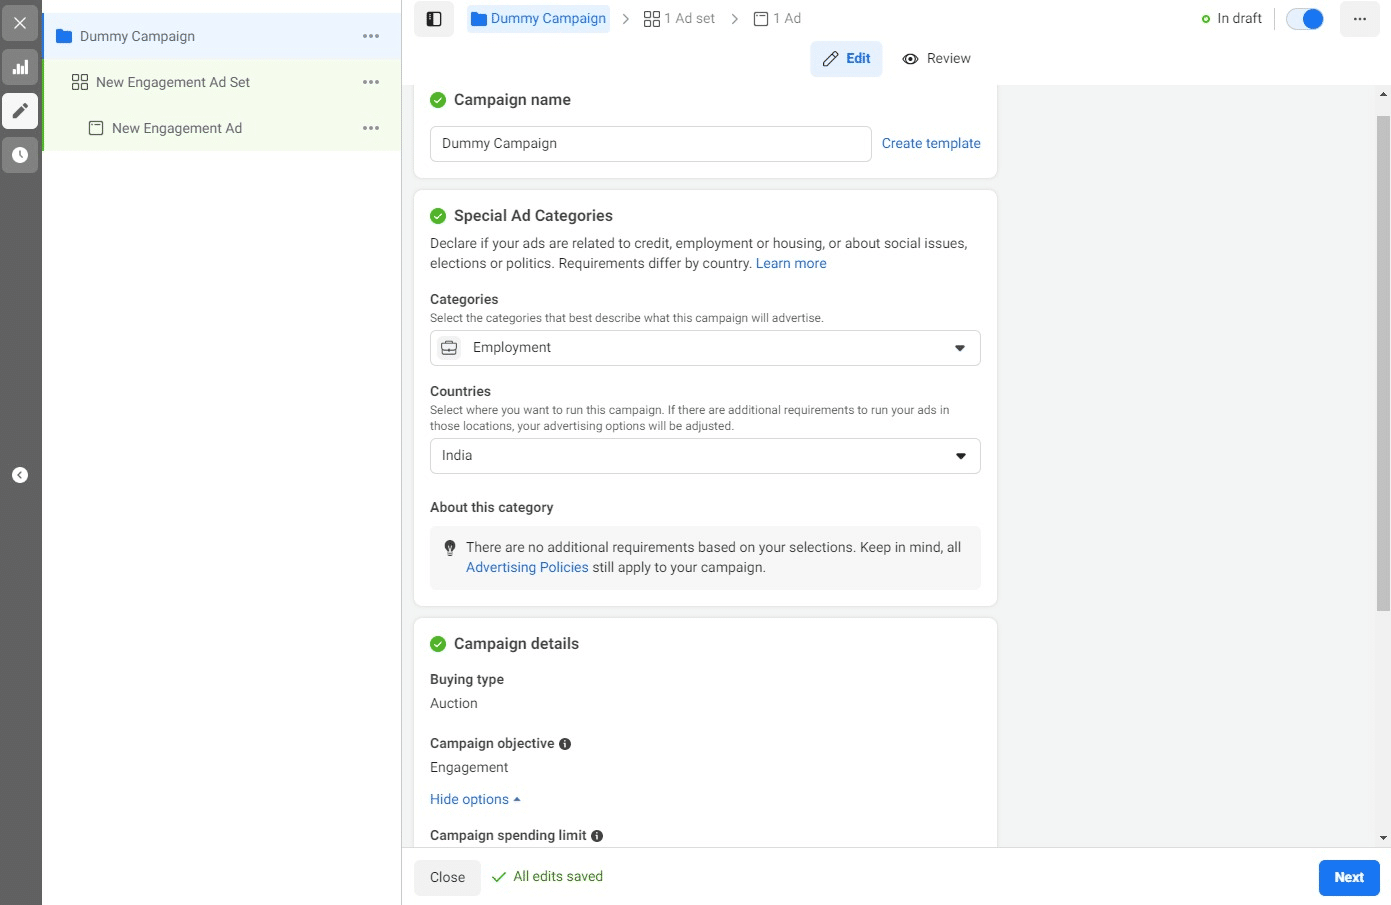Collapse details with Hide options
The image size is (1391, 905).
(x=475, y=799)
